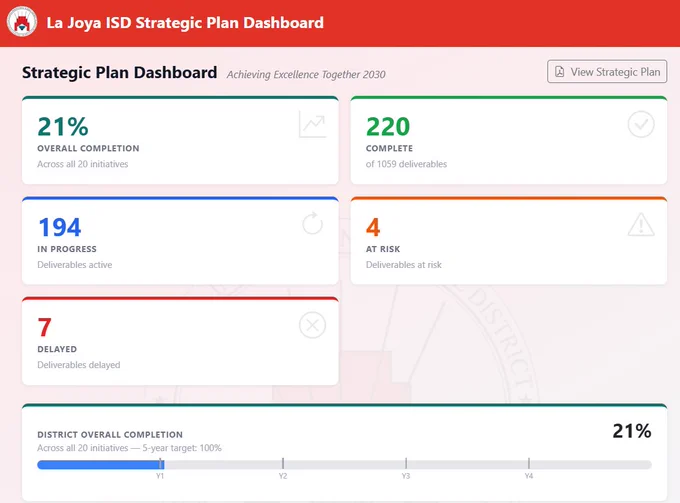Click the PDF document icon in View Strategic Plan
680x503 pixels.
559,72
